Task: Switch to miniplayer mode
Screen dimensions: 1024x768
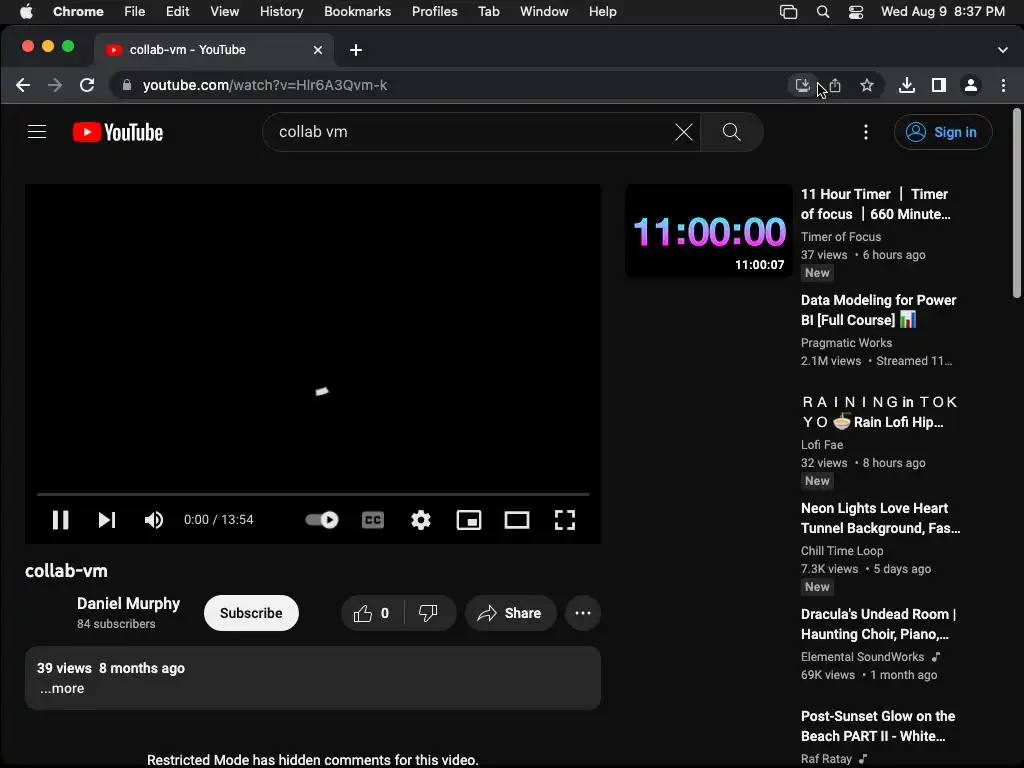Action: coord(469,520)
